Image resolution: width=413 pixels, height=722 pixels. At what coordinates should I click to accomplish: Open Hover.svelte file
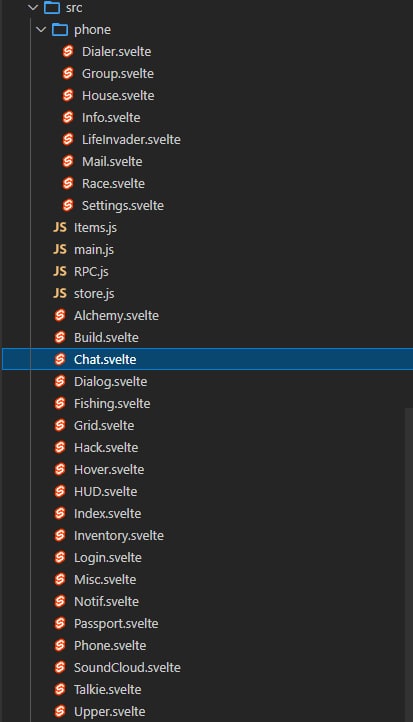[109, 469]
